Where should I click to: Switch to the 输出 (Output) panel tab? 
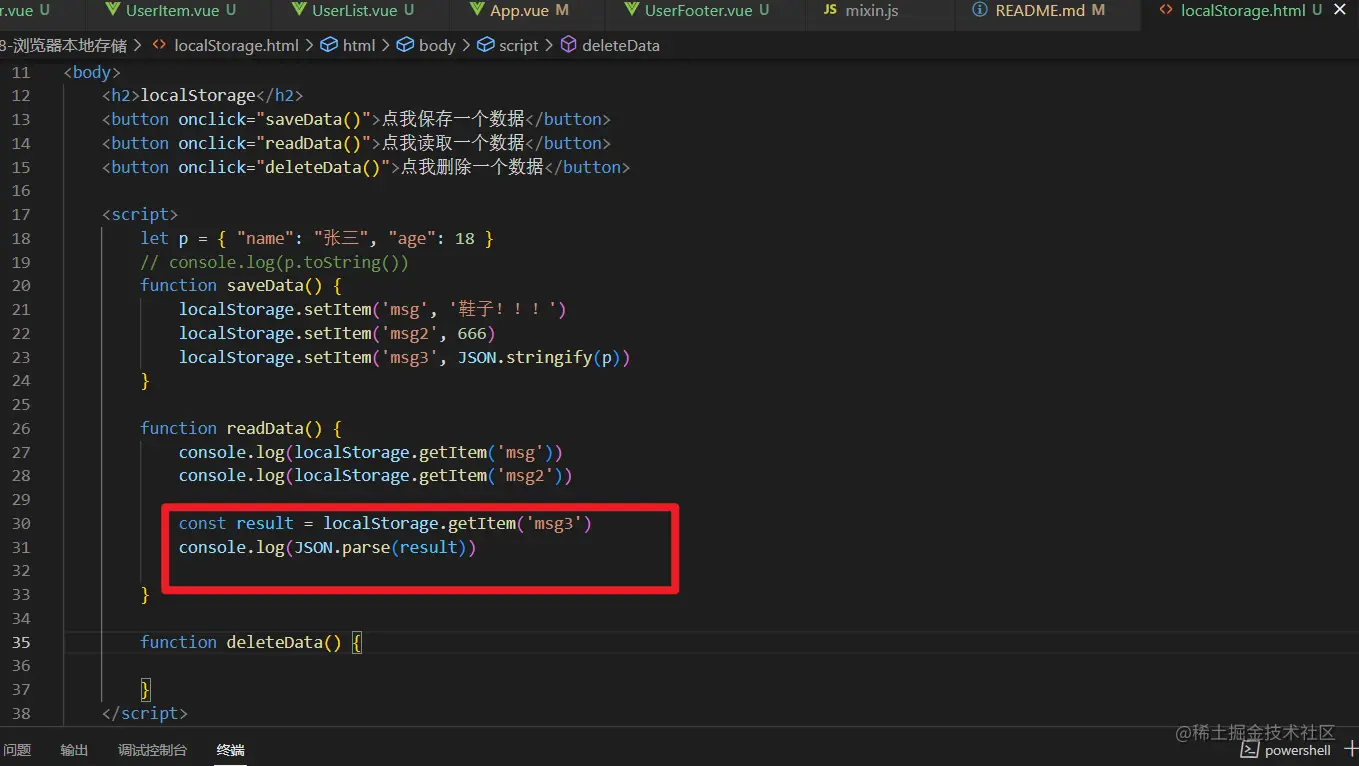[x=74, y=750]
